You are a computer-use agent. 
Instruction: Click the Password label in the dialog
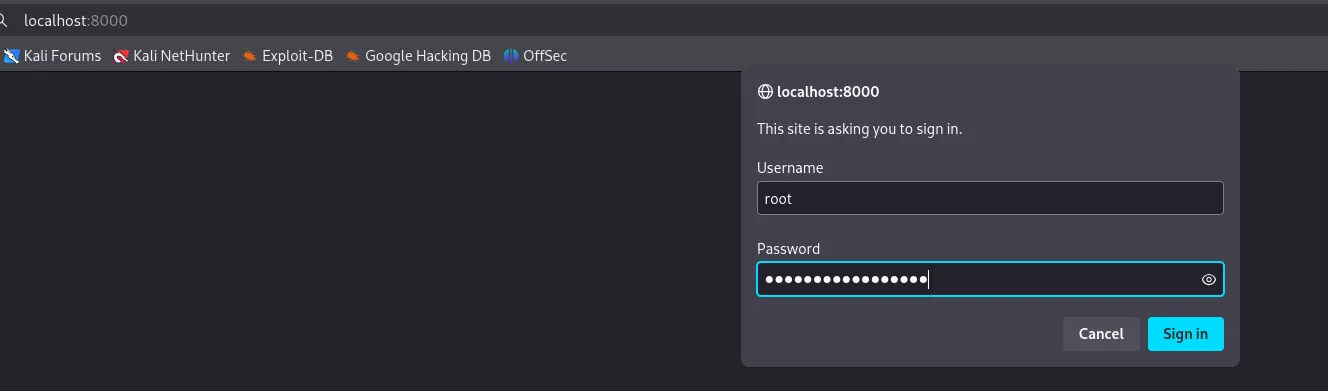pos(788,249)
